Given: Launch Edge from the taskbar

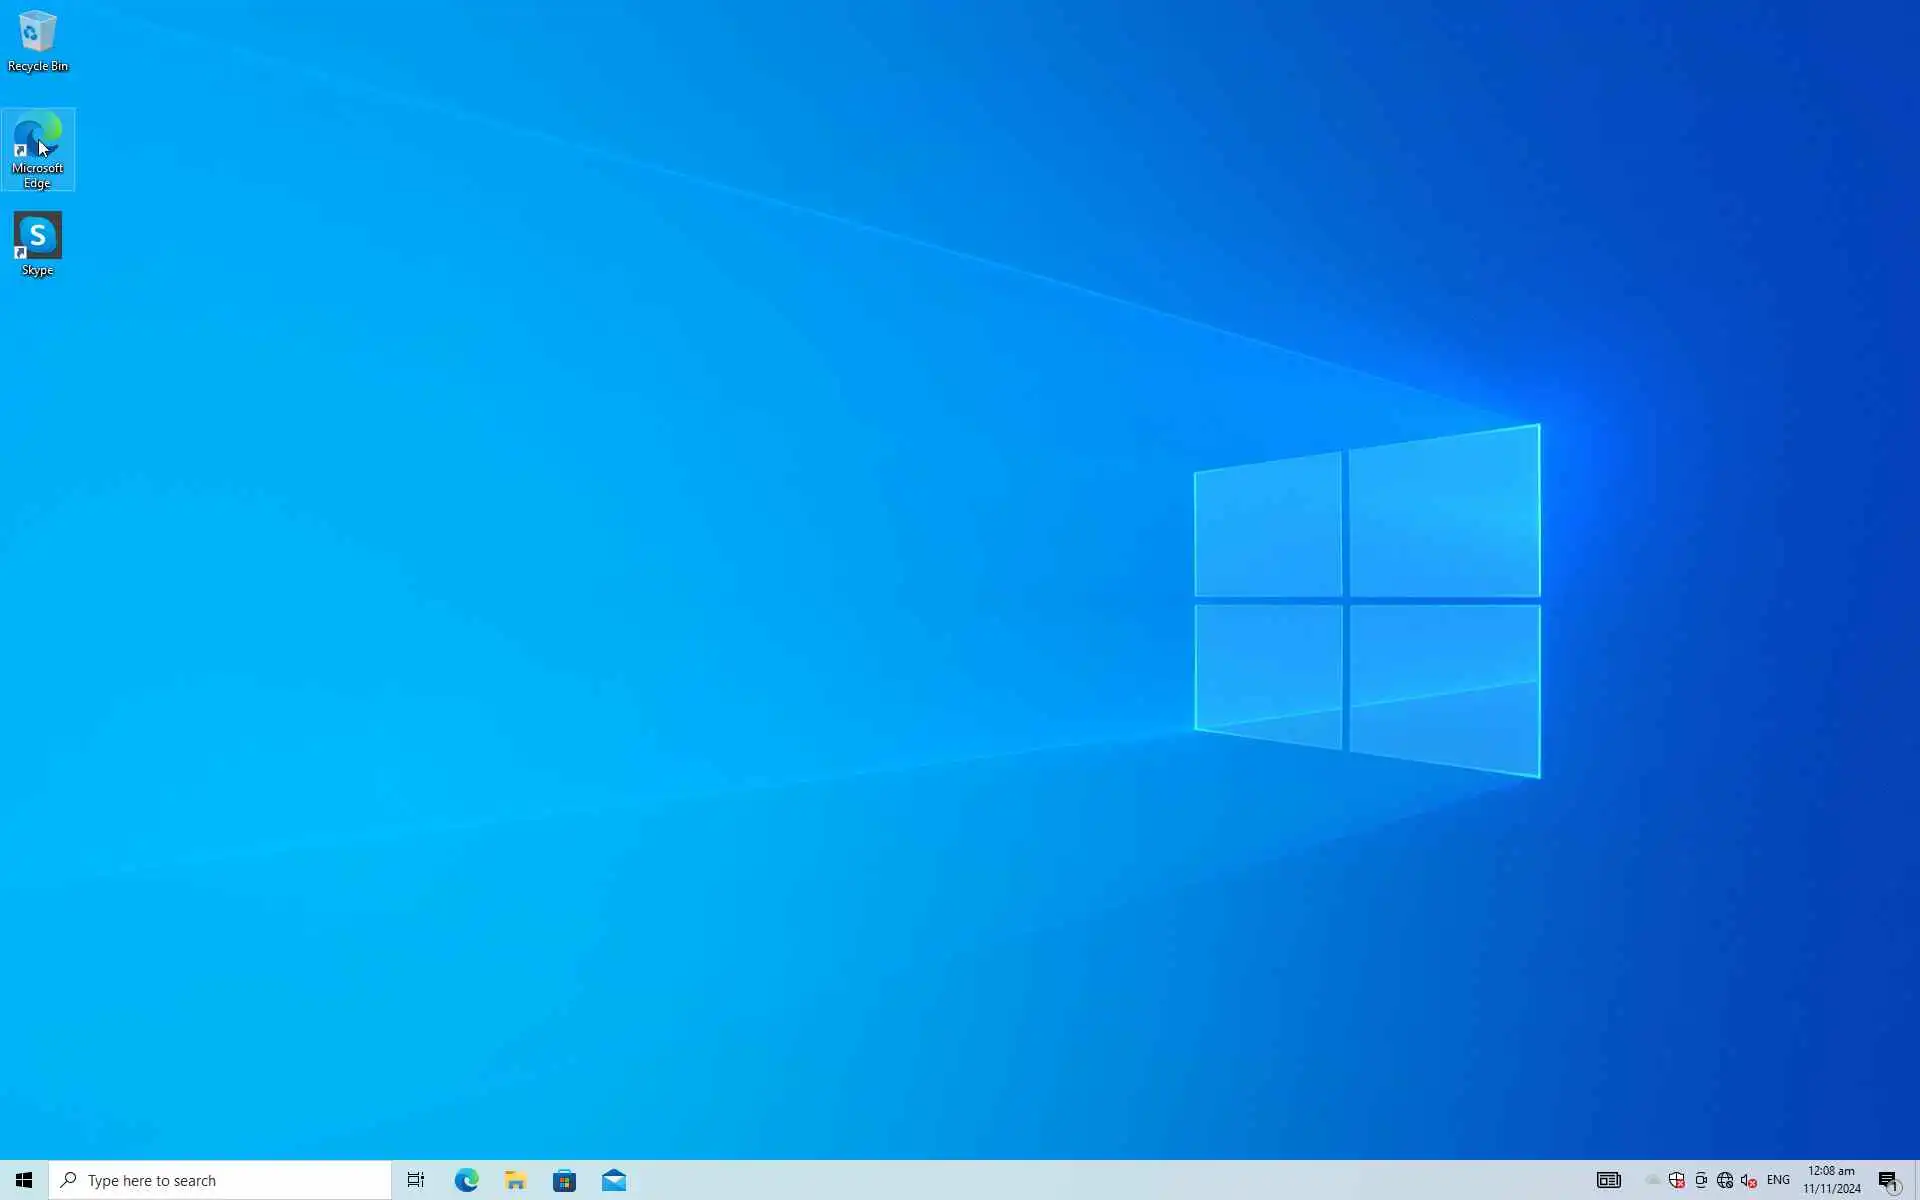Looking at the screenshot, I should [466, 1180].
